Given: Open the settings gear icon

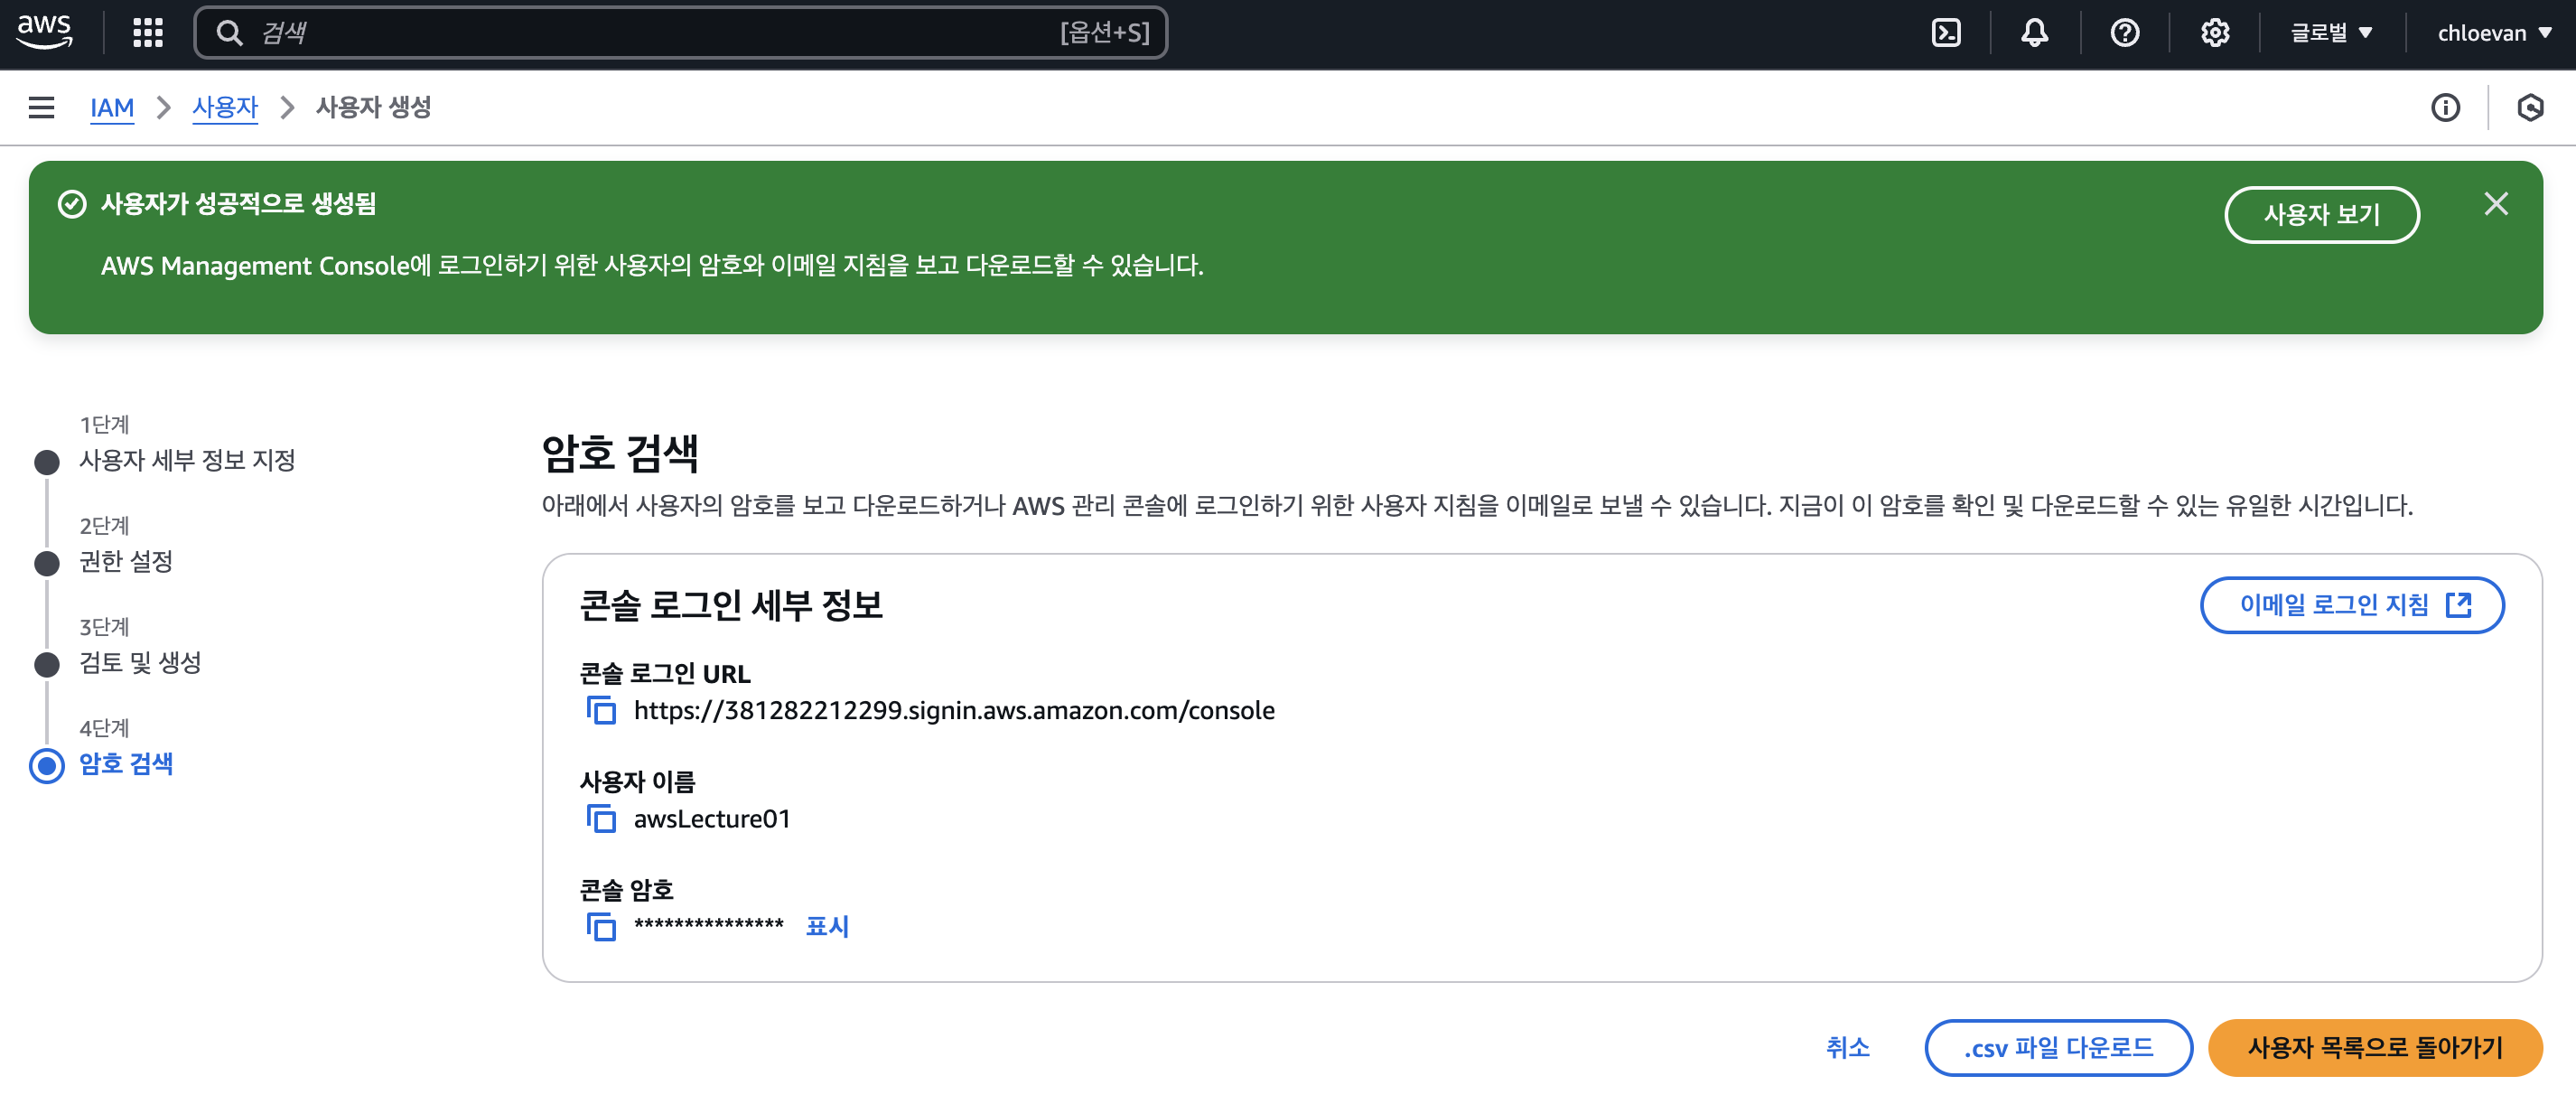Looking at the screenshot, I should (x=2214, y=33).
